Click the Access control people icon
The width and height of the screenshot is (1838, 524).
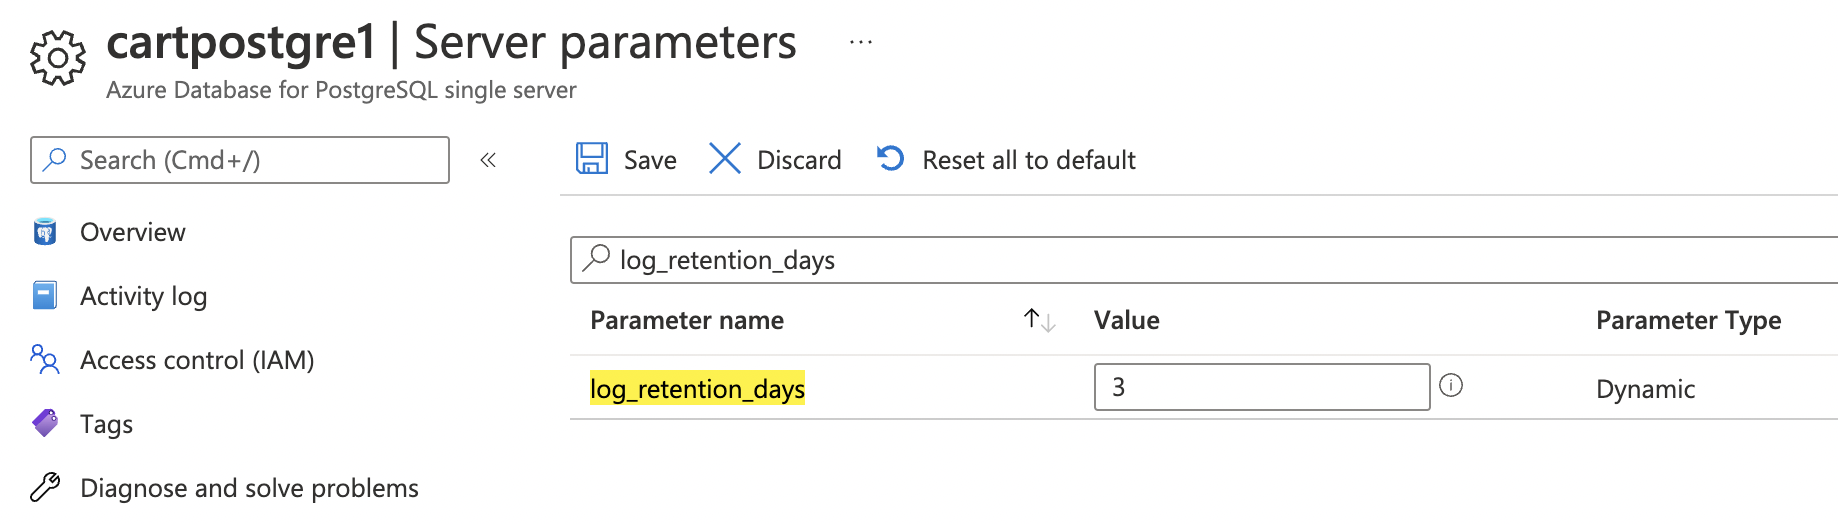(x=45, y=360)
